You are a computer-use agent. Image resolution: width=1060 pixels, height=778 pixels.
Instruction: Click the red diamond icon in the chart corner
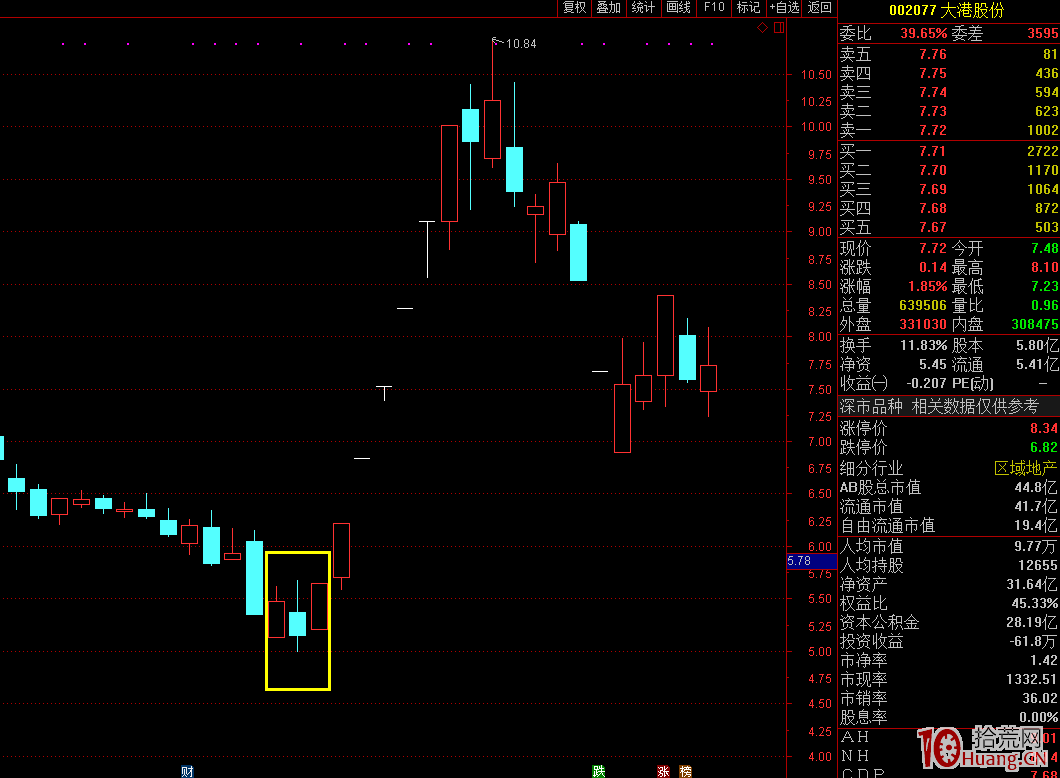763,28
